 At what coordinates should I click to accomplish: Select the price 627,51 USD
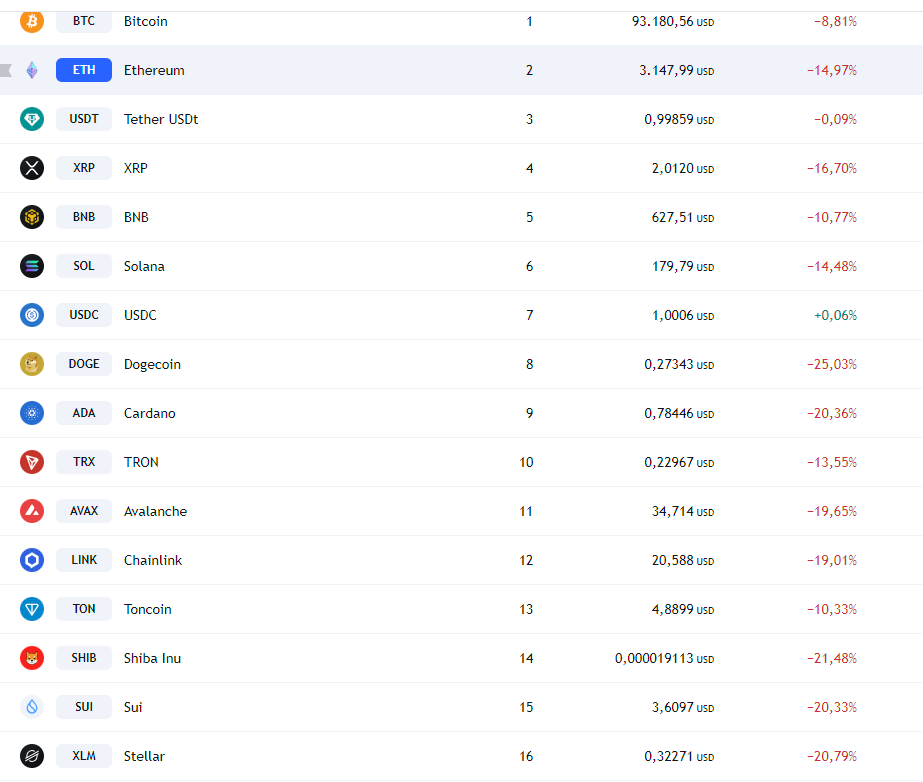pos(683,217)
